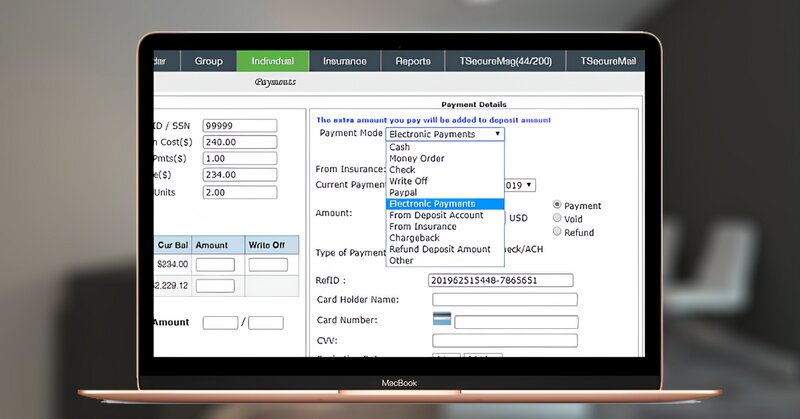The width and height of the screenshot is (800, 419).
Task: Click the Amount box in $234.00 row
Action: point(215,264)
